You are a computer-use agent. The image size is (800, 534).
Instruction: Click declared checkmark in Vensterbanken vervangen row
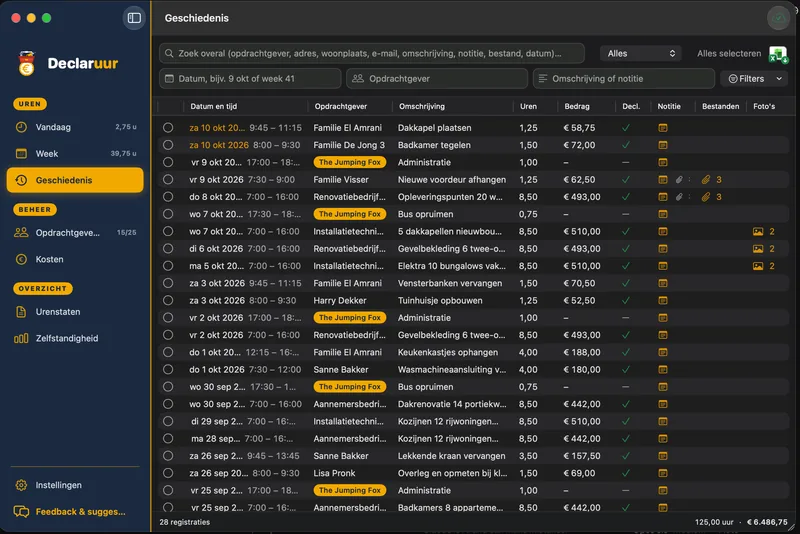tap(626, 283)
